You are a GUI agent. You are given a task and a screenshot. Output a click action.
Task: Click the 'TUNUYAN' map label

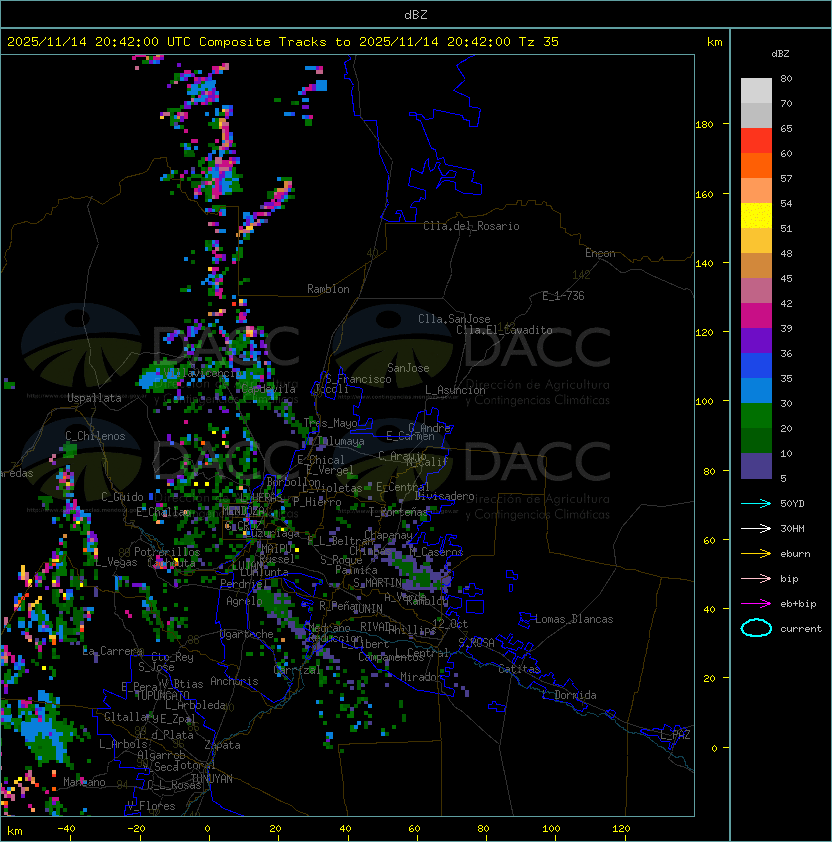pos(212,778)
